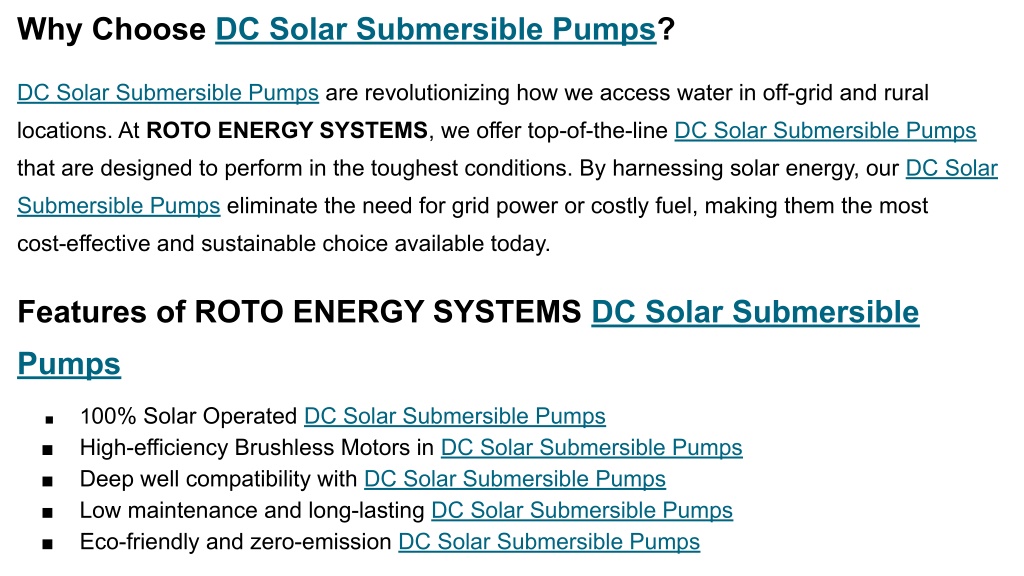This screenshot has width=1024, height=576.
Task: Follow link after "Brushless Motors in"
Action: 592,447
